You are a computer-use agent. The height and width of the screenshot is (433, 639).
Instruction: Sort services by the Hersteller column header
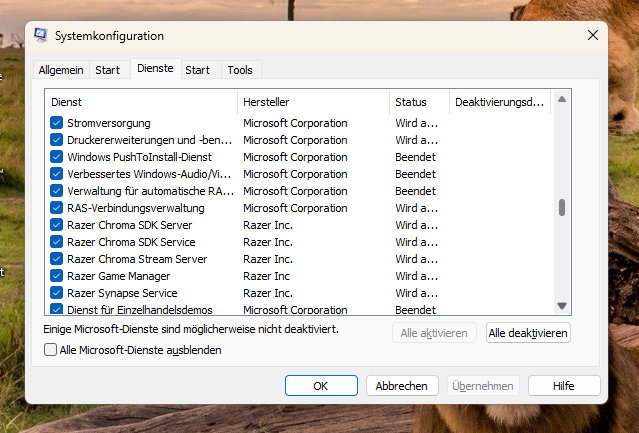pos(312,102)
